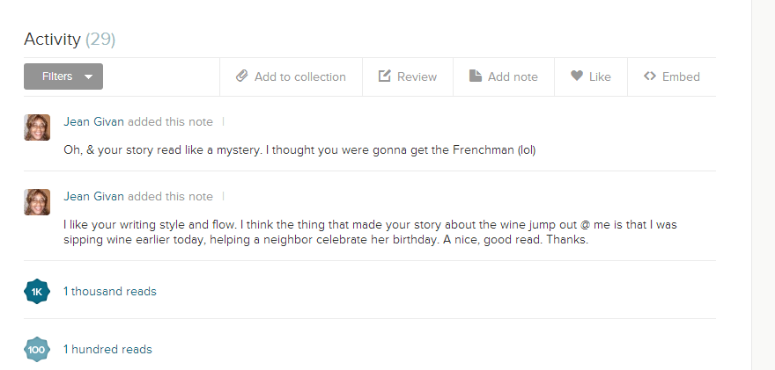Click the heart Like icon
The height and width of the screenshot is (370, 775).
pyautogui.click(x=576, y=76)
